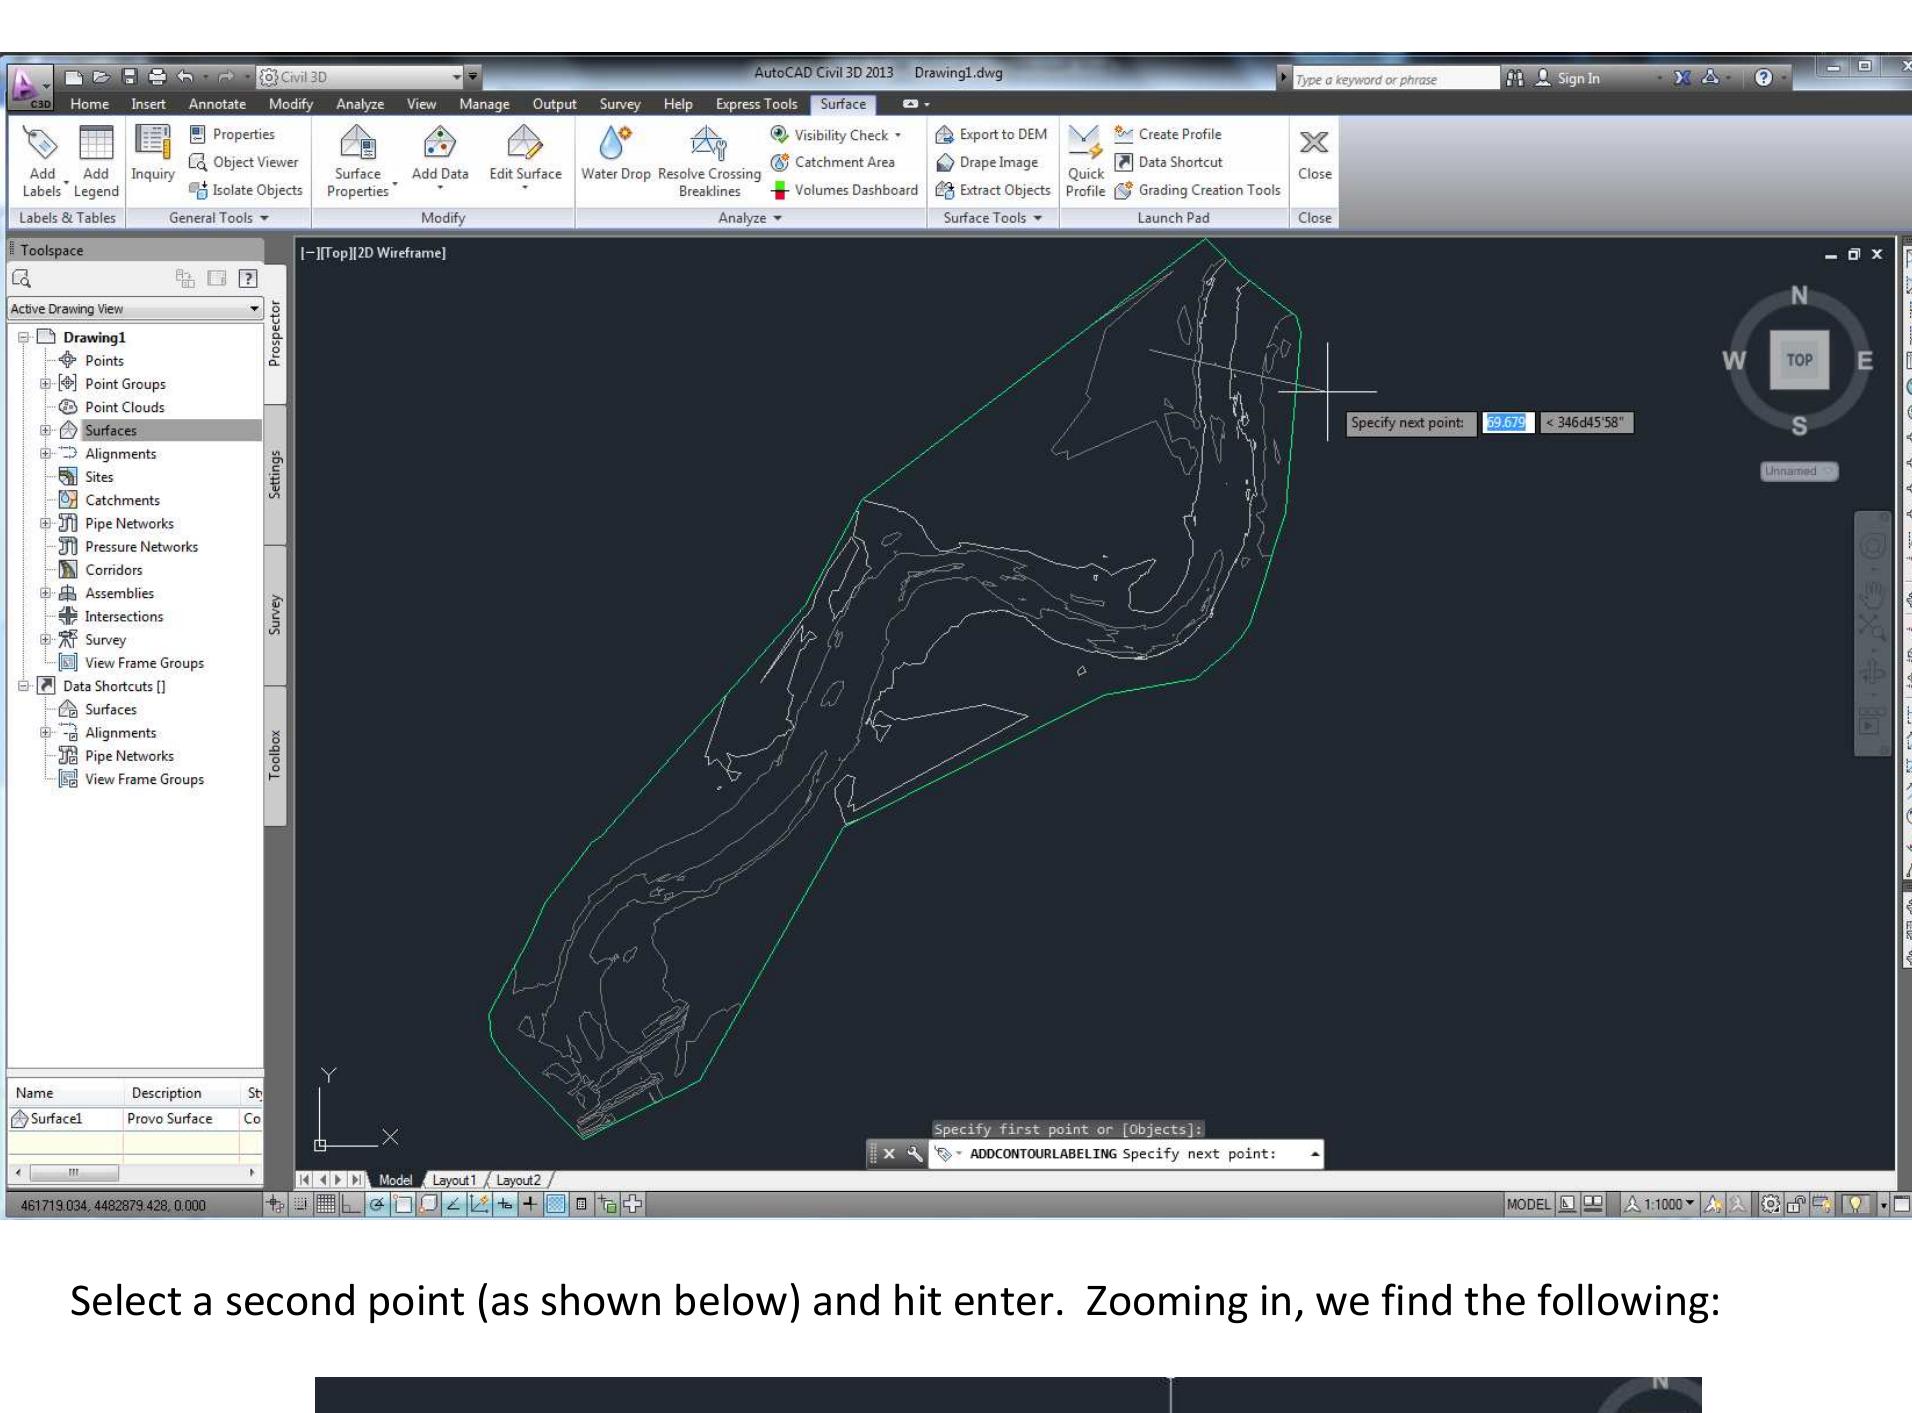
Task: Click TOP face on the ViewCube
Action: (1799, 360)
